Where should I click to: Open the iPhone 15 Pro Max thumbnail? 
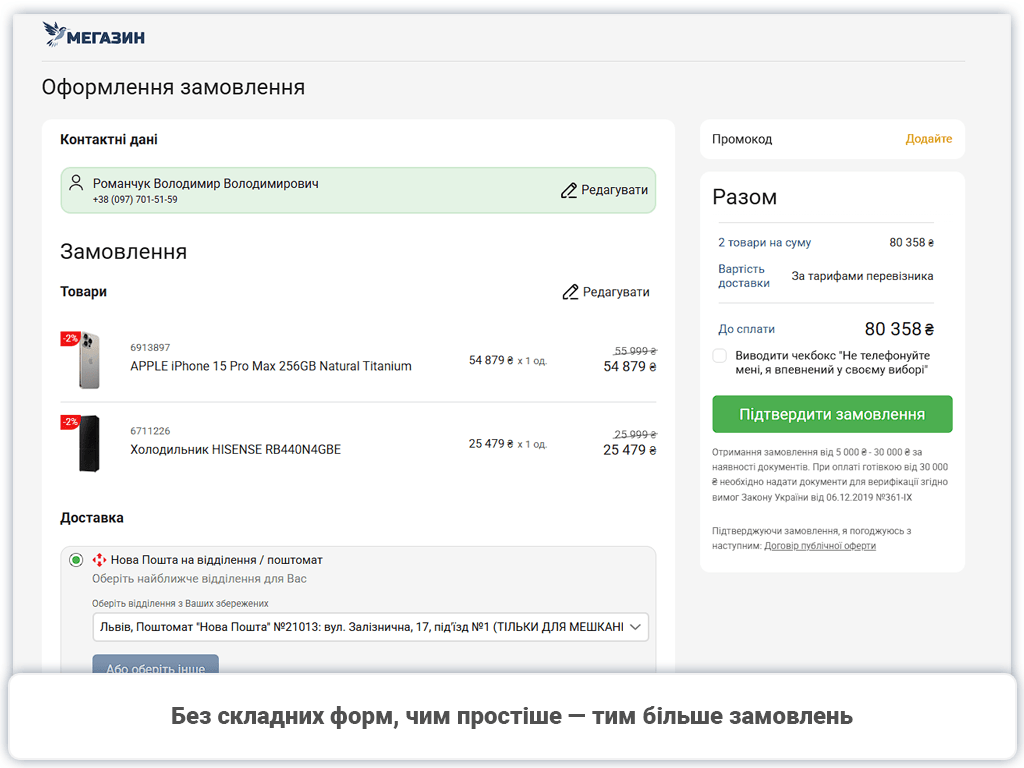(89, 360)
